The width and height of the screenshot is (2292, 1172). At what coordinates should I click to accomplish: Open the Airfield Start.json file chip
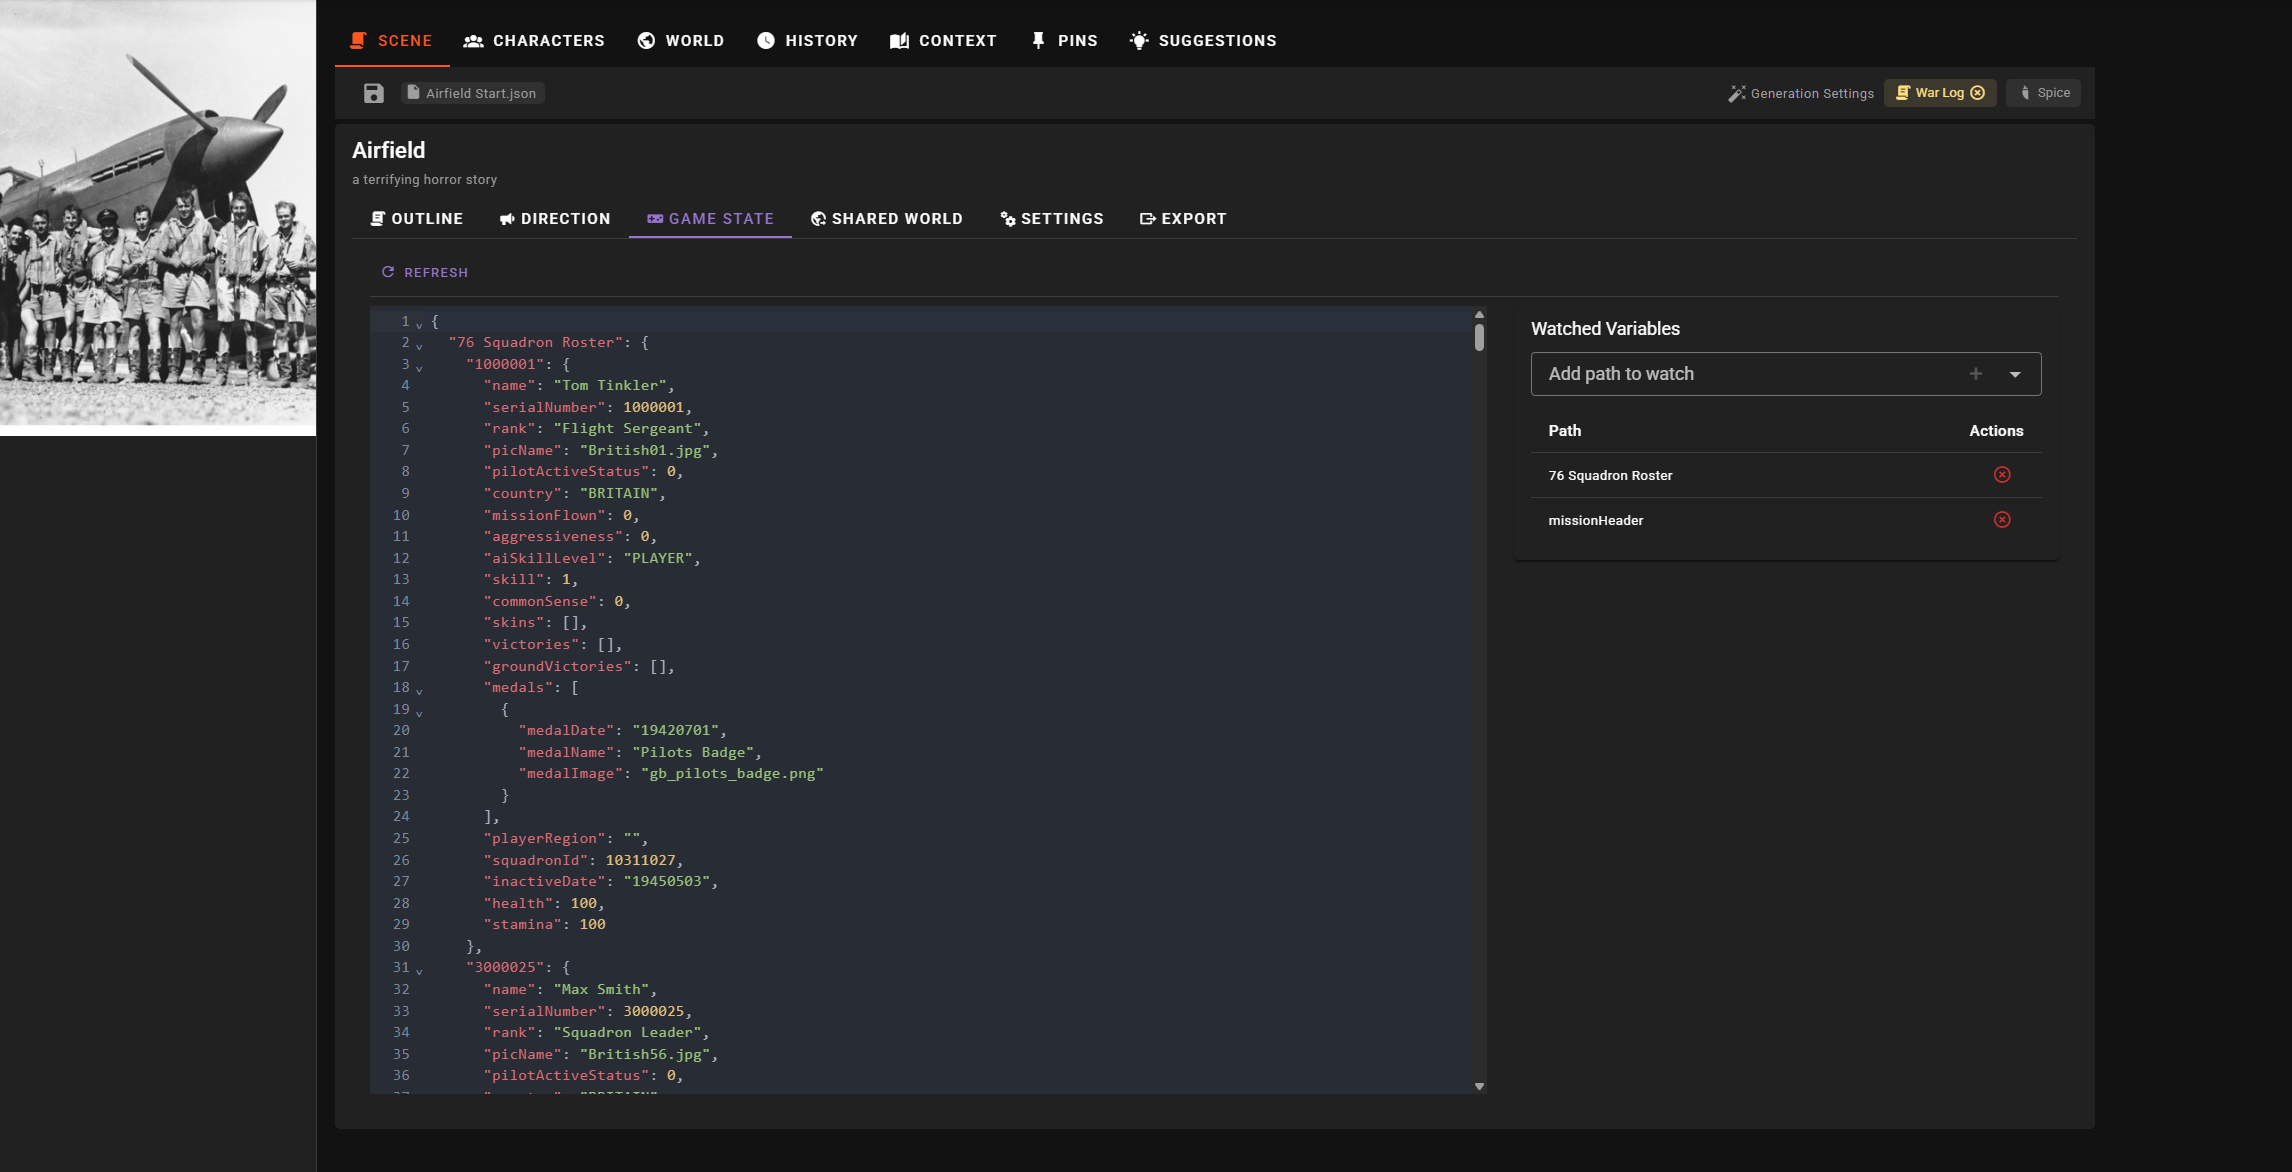[x=473, y=93]
